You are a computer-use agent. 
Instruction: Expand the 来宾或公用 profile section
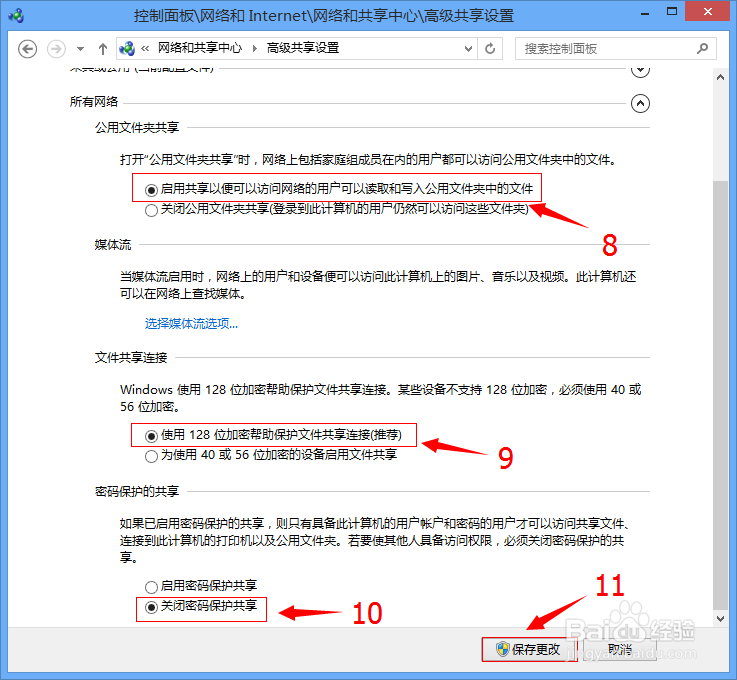(640, 70)
